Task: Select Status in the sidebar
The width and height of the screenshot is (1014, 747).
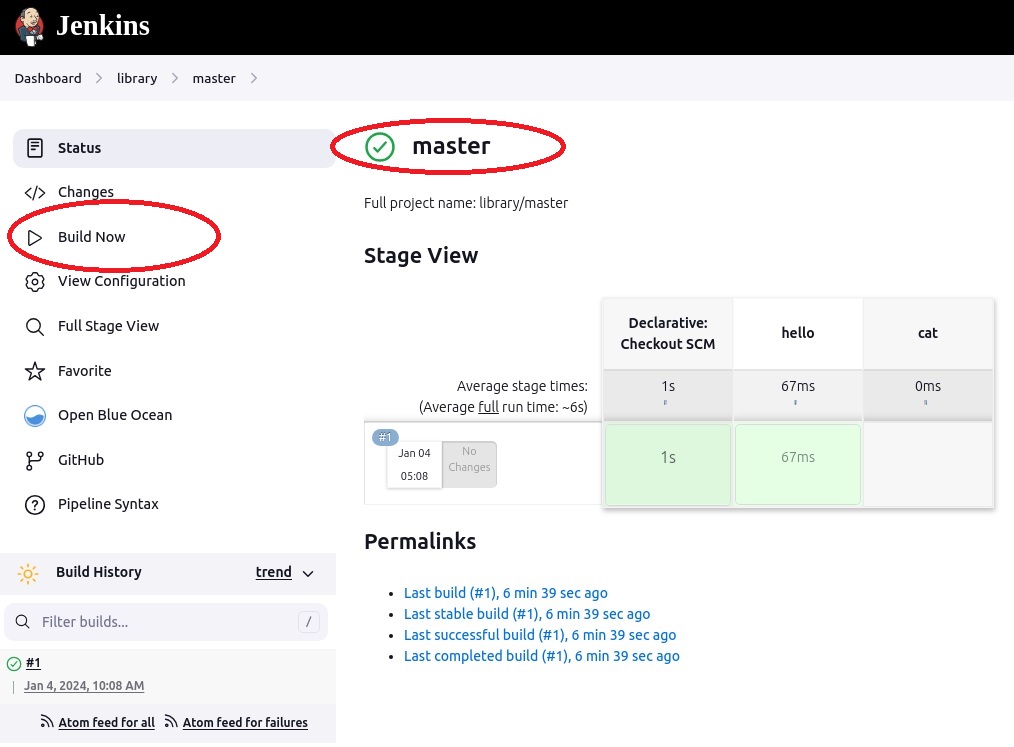Action: point(174,148)
